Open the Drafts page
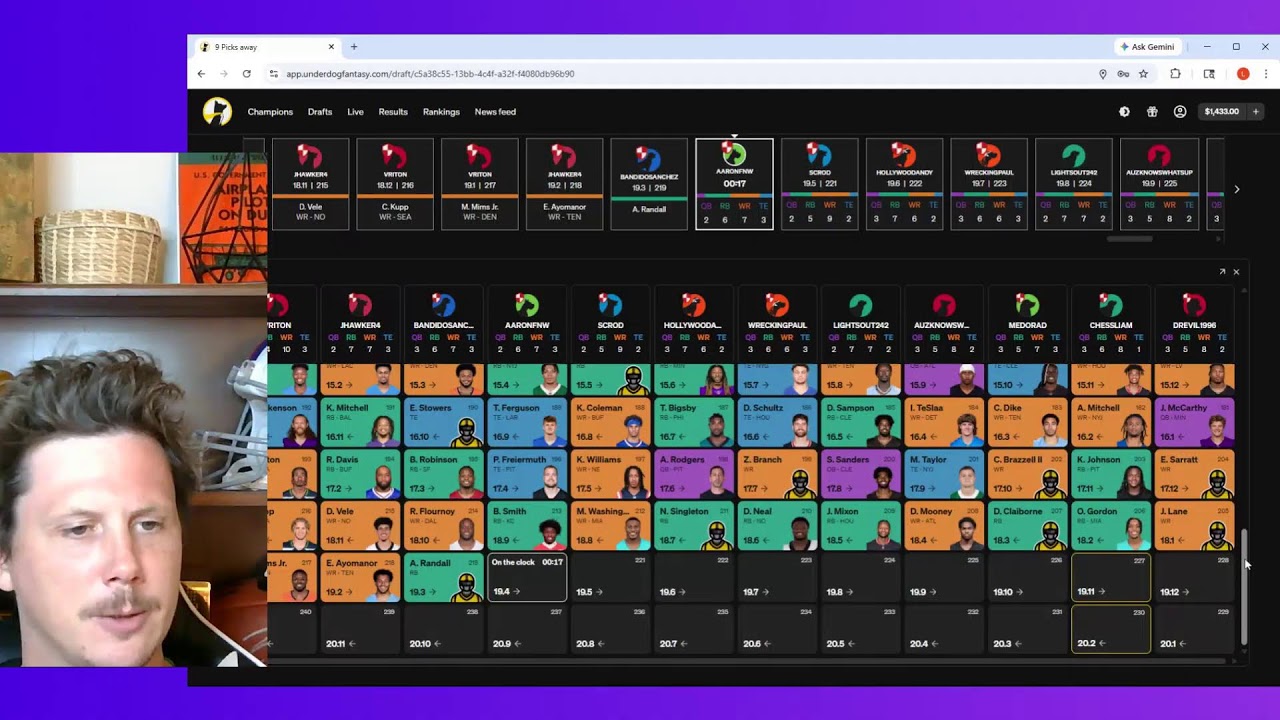Screen dimensions: 1280x720 tap(320, 112)
